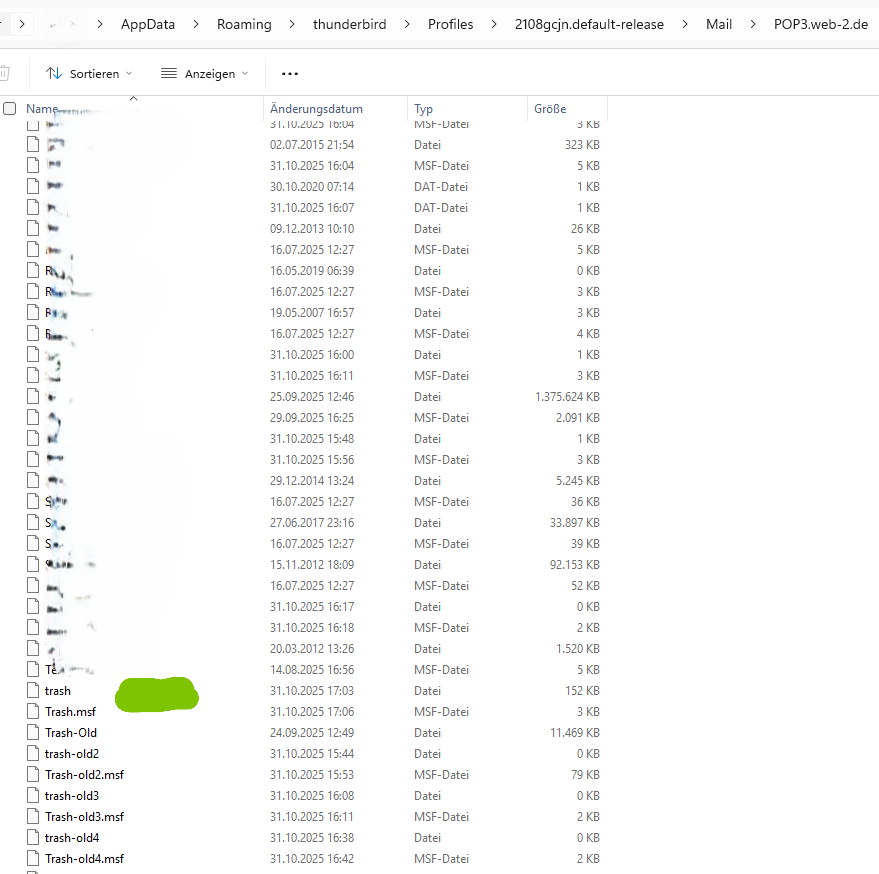Screen dimensions: 879x874
Task: Select the Trash-old4.msf file name
Action: tap(84, 859)
